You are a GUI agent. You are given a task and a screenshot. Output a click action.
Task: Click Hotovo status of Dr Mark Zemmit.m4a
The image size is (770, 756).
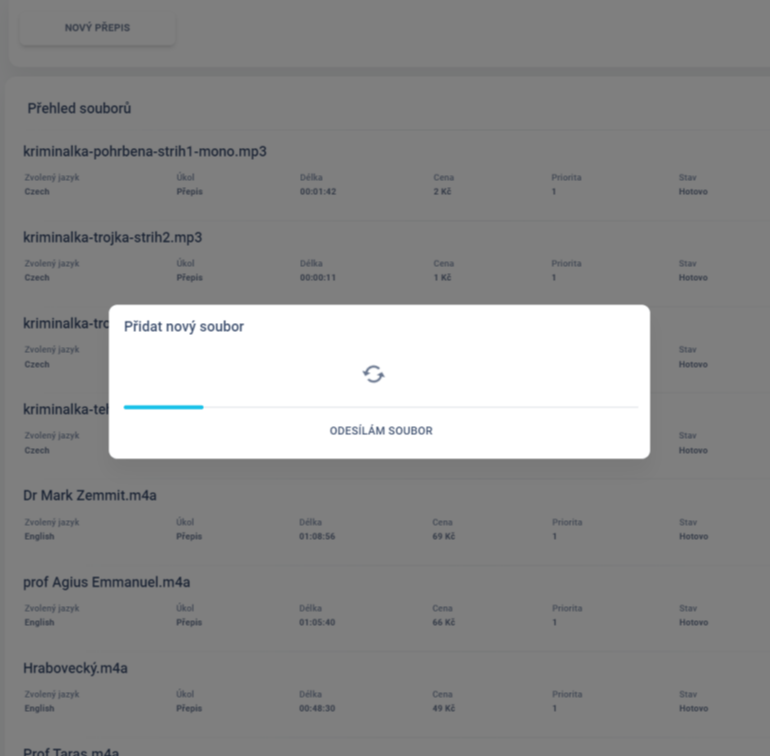(693, 536)
